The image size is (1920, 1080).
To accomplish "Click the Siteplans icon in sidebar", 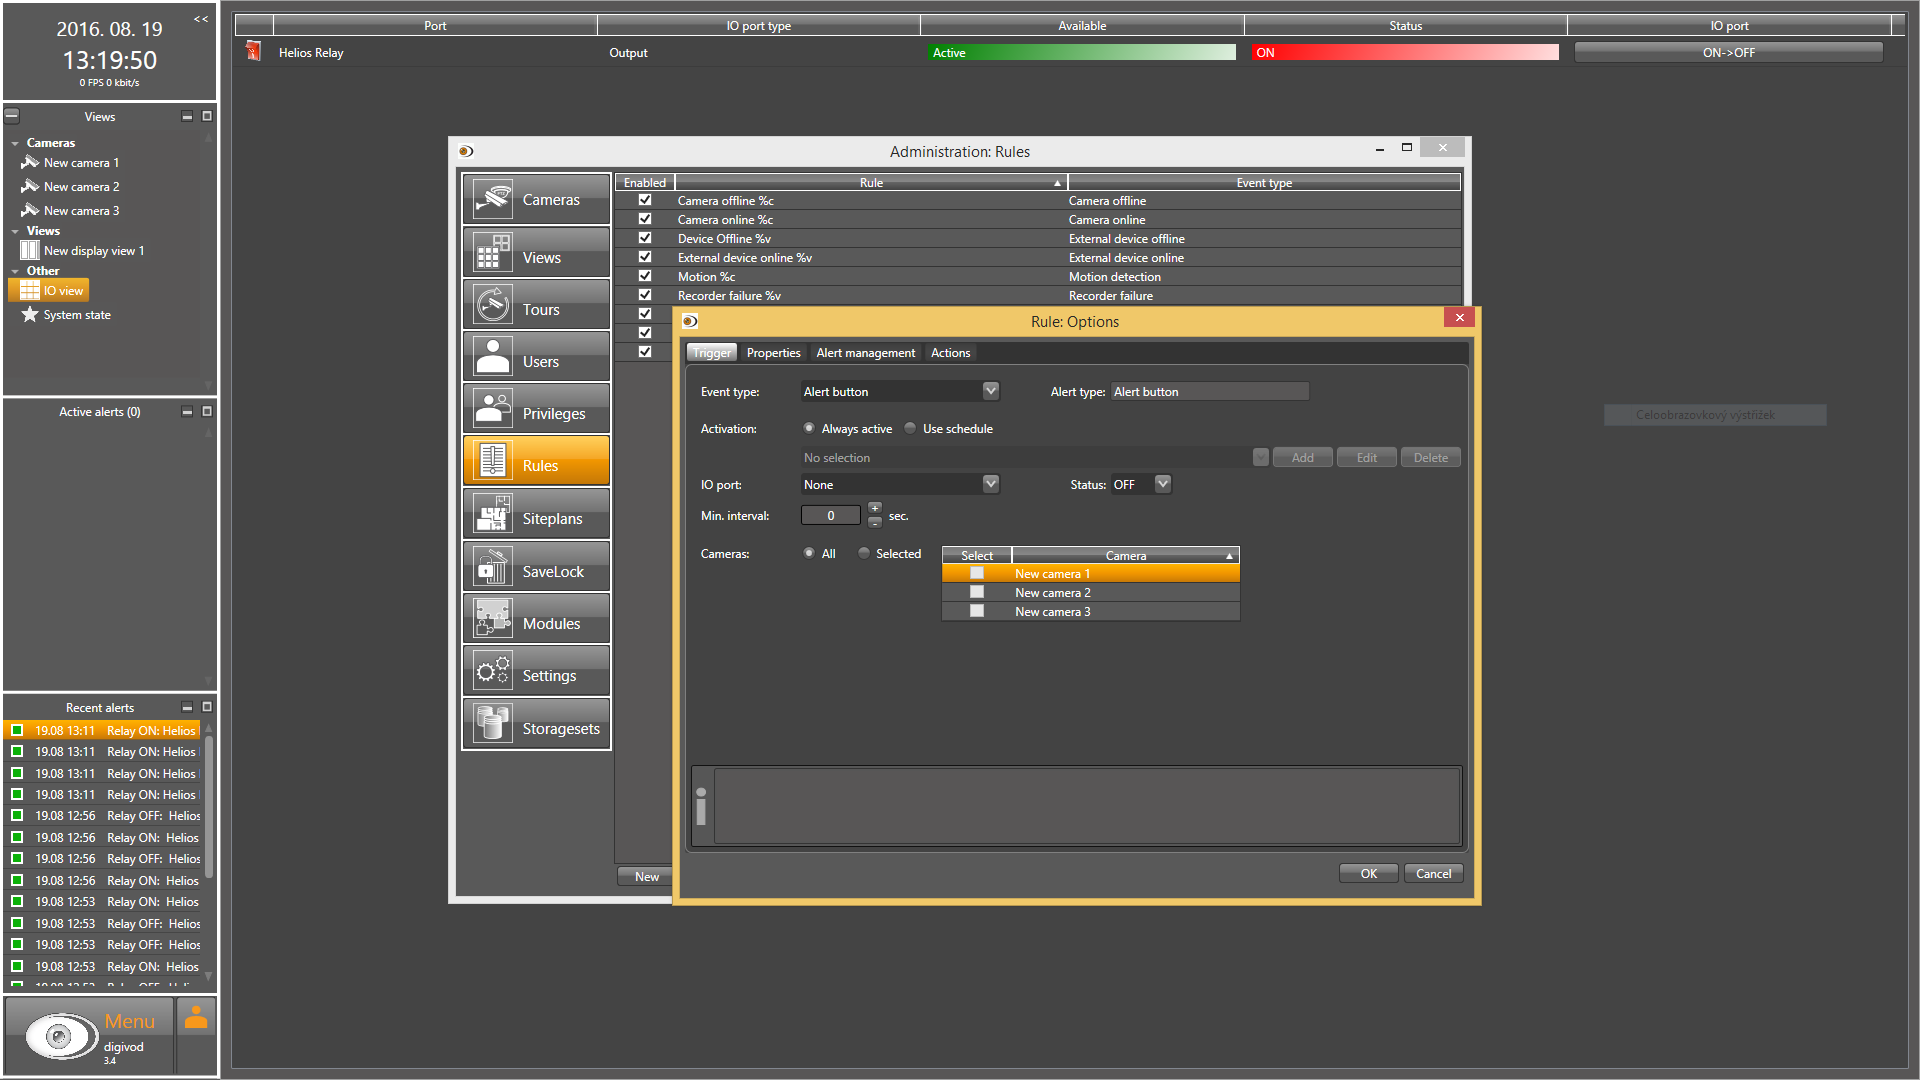I will pyautogui.click(x=493, y=514).
